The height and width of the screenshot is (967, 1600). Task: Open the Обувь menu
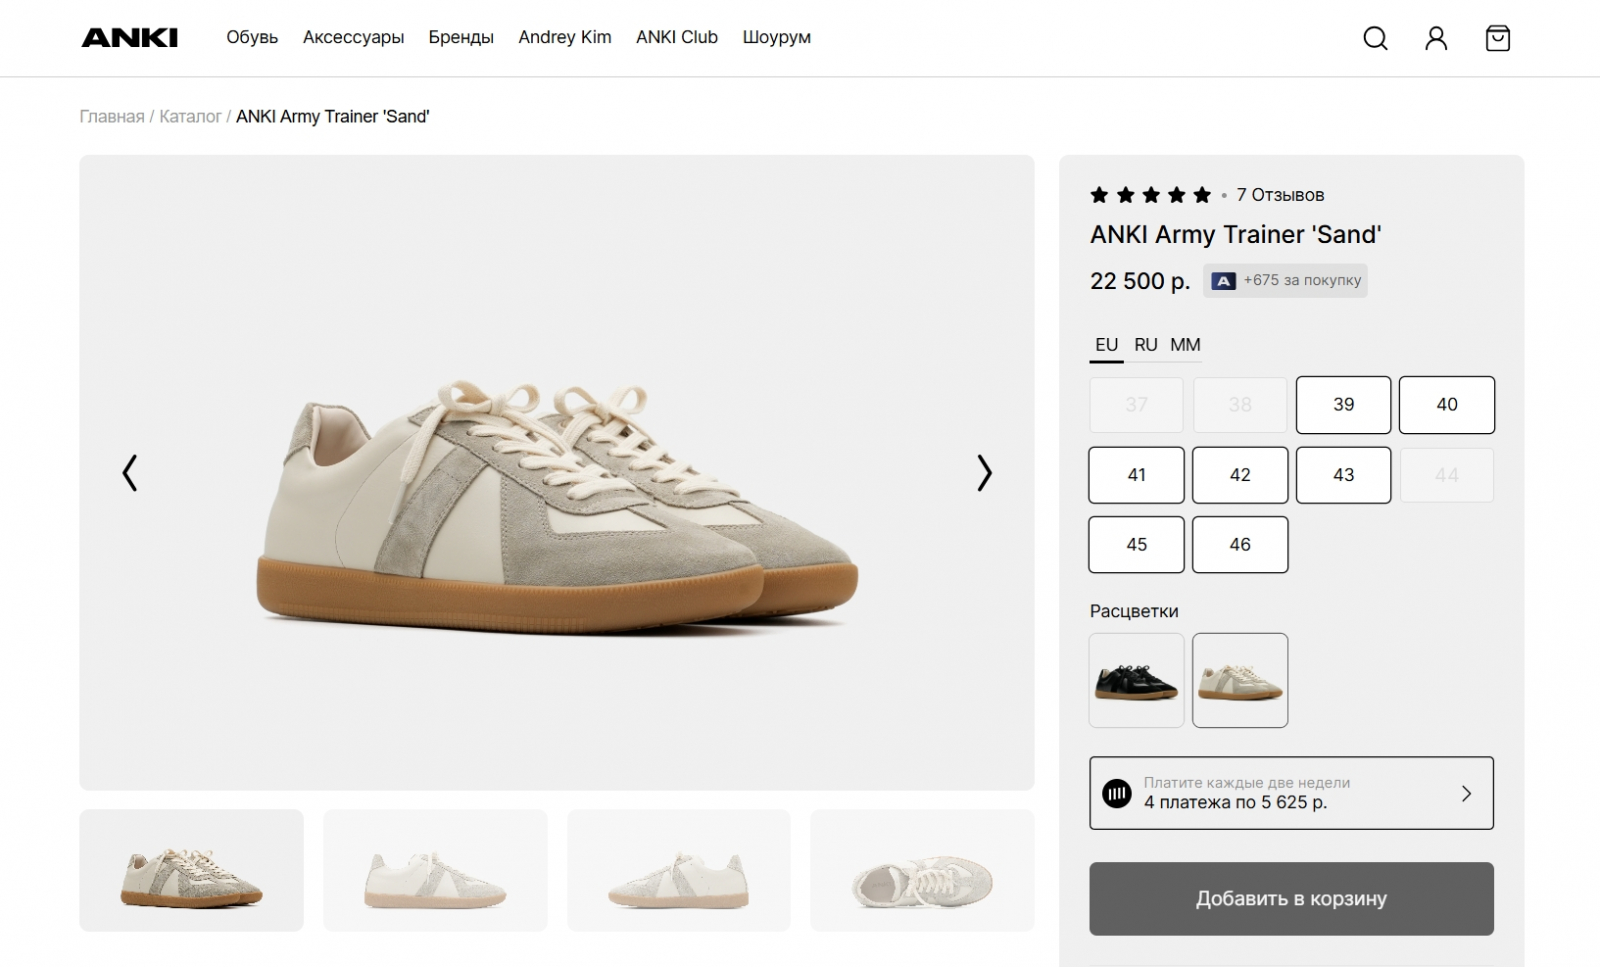(252, 38)
